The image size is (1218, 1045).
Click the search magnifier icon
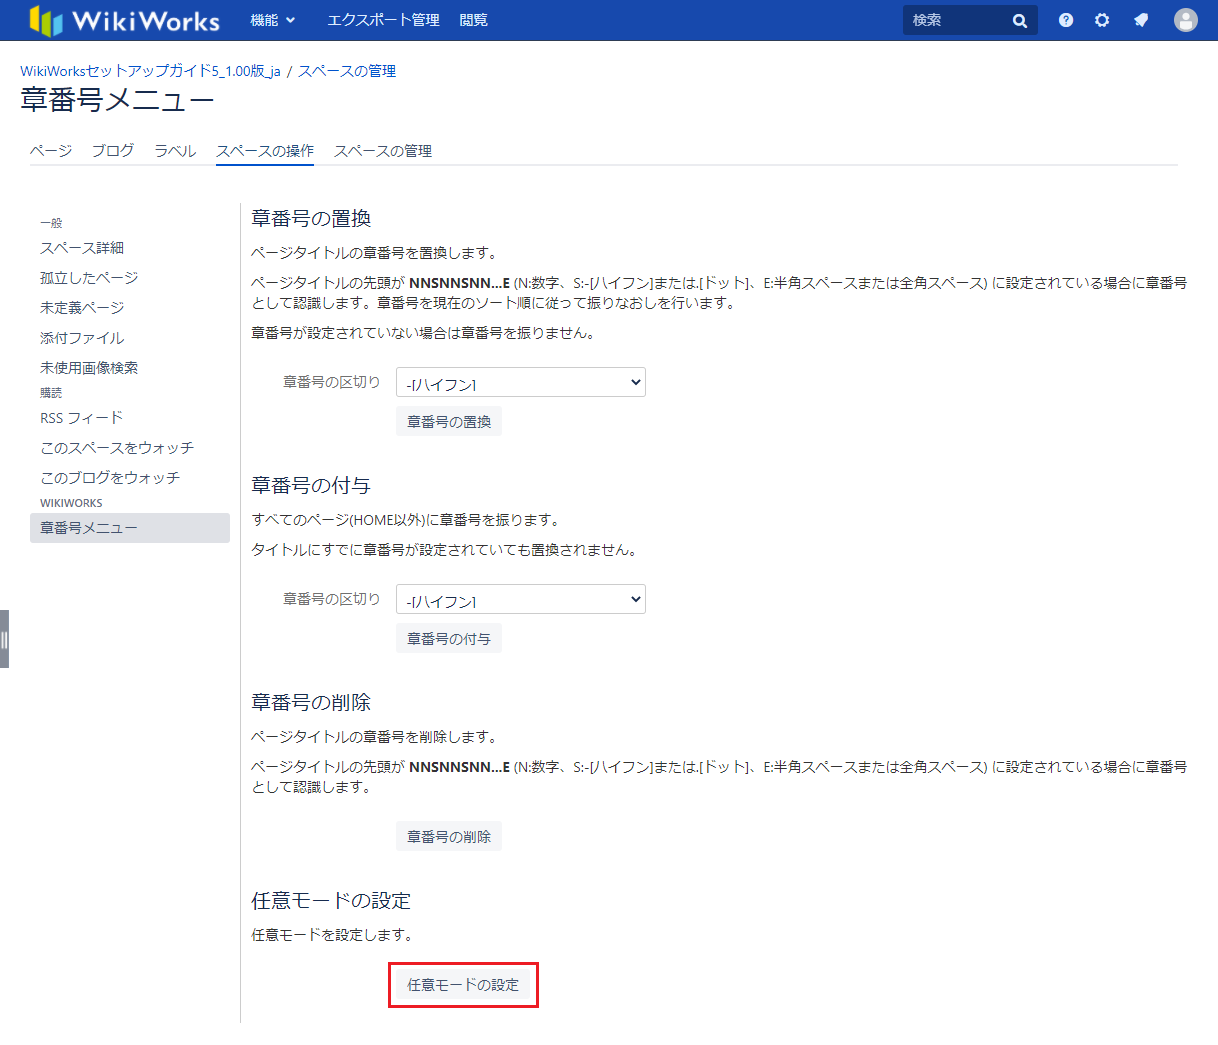(x=1019, y=20)
